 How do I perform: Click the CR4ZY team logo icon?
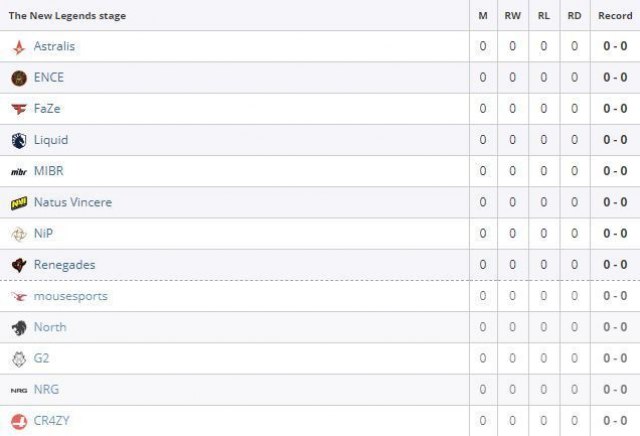(19, 421)
